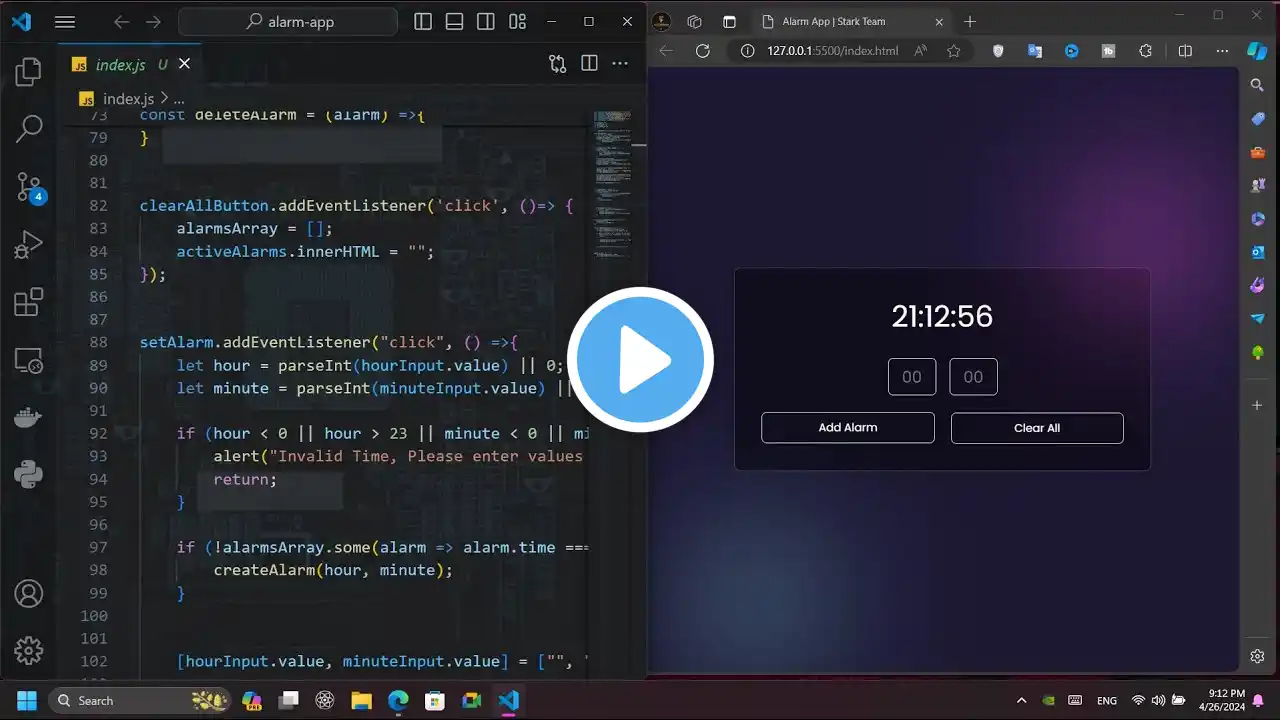Image resolution: width=1280 pixels, height=720 pixels.
Task: Toggle Edge split screen
Action: click(x=1185, y=51)
